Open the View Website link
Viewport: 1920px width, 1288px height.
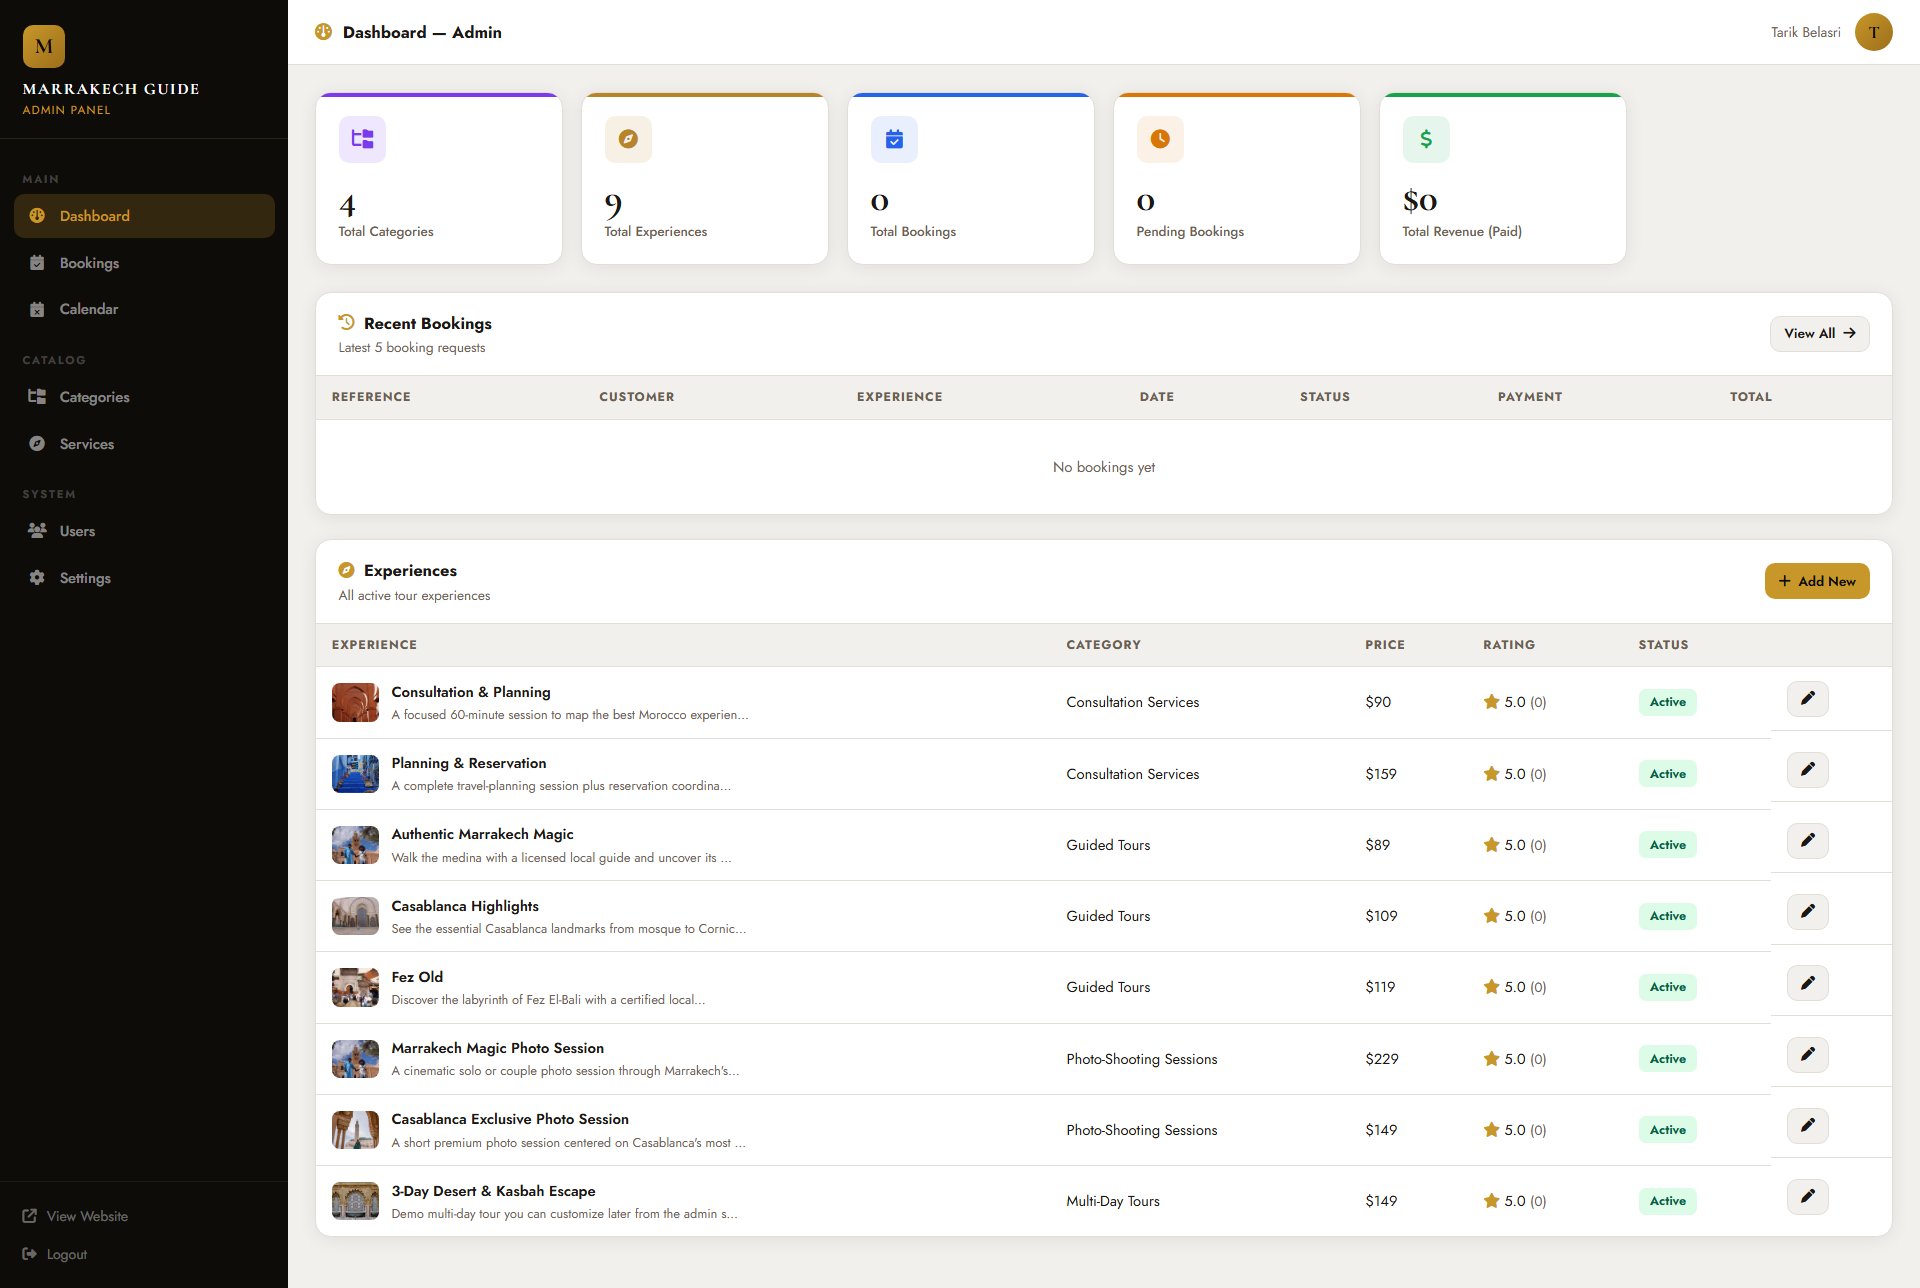tap(86, 1216)
